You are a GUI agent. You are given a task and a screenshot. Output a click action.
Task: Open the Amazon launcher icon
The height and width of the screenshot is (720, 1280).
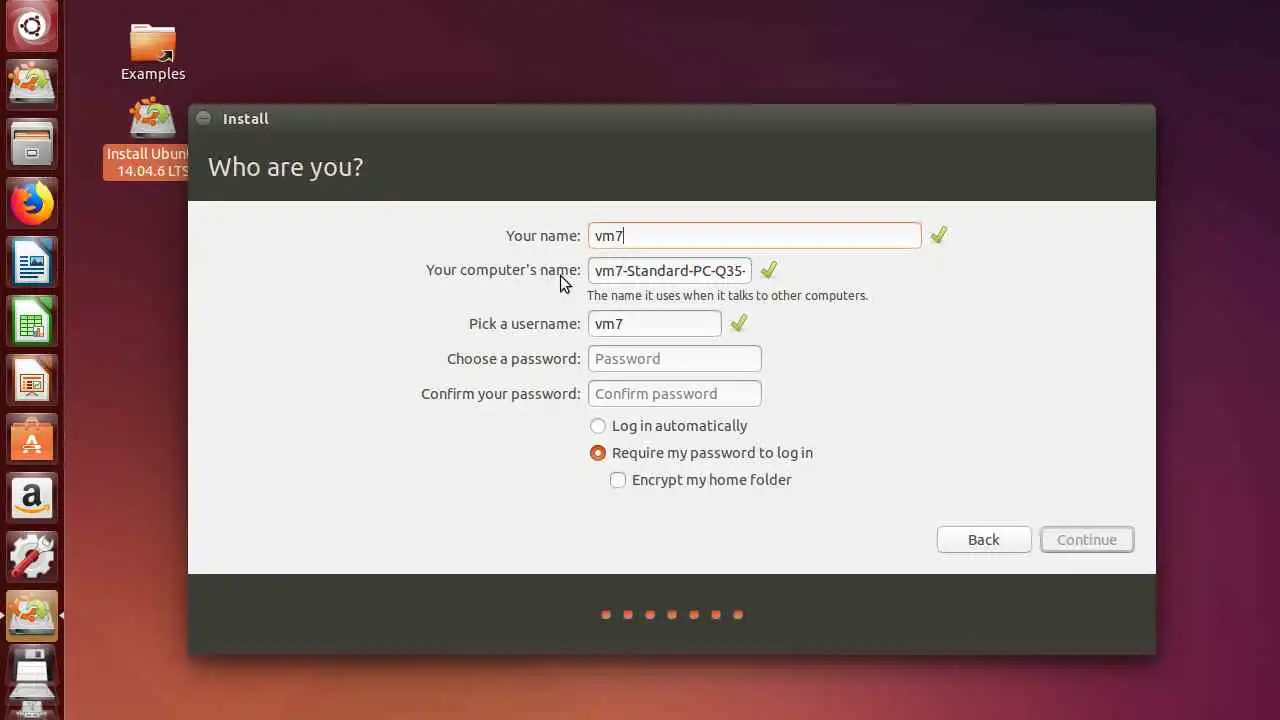[x=32, y=498]
